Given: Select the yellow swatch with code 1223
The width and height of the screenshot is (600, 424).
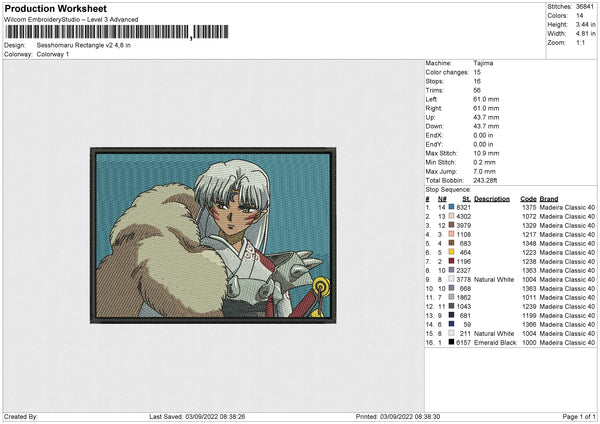Looking at the screenshot, I should click(452, 252).
